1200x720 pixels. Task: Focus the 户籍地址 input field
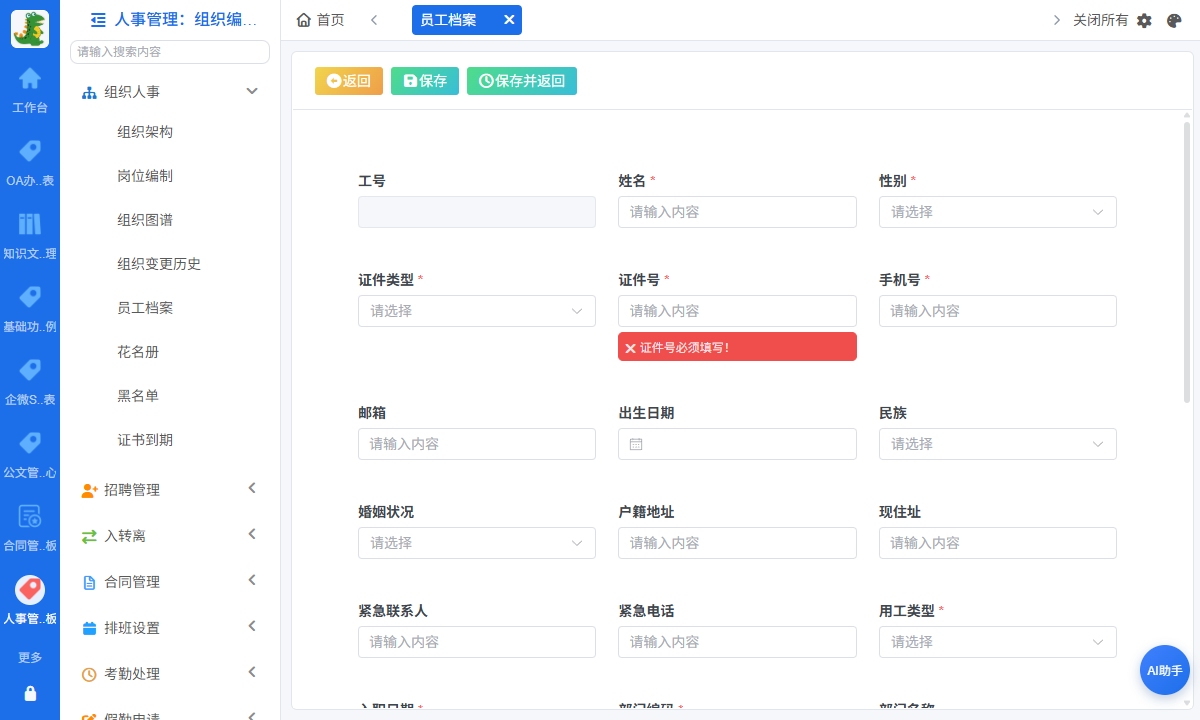[x=737, y=543]
